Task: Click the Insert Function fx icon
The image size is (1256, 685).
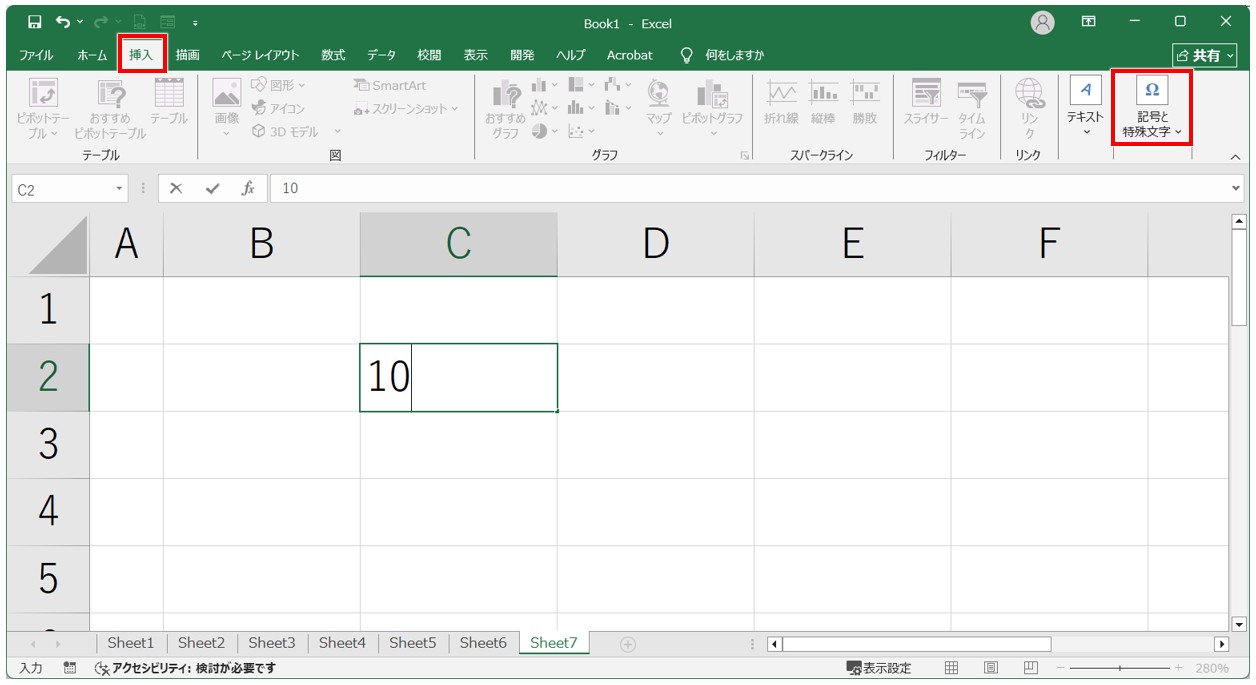Action: pyautogui.click(x=248, y=188)
